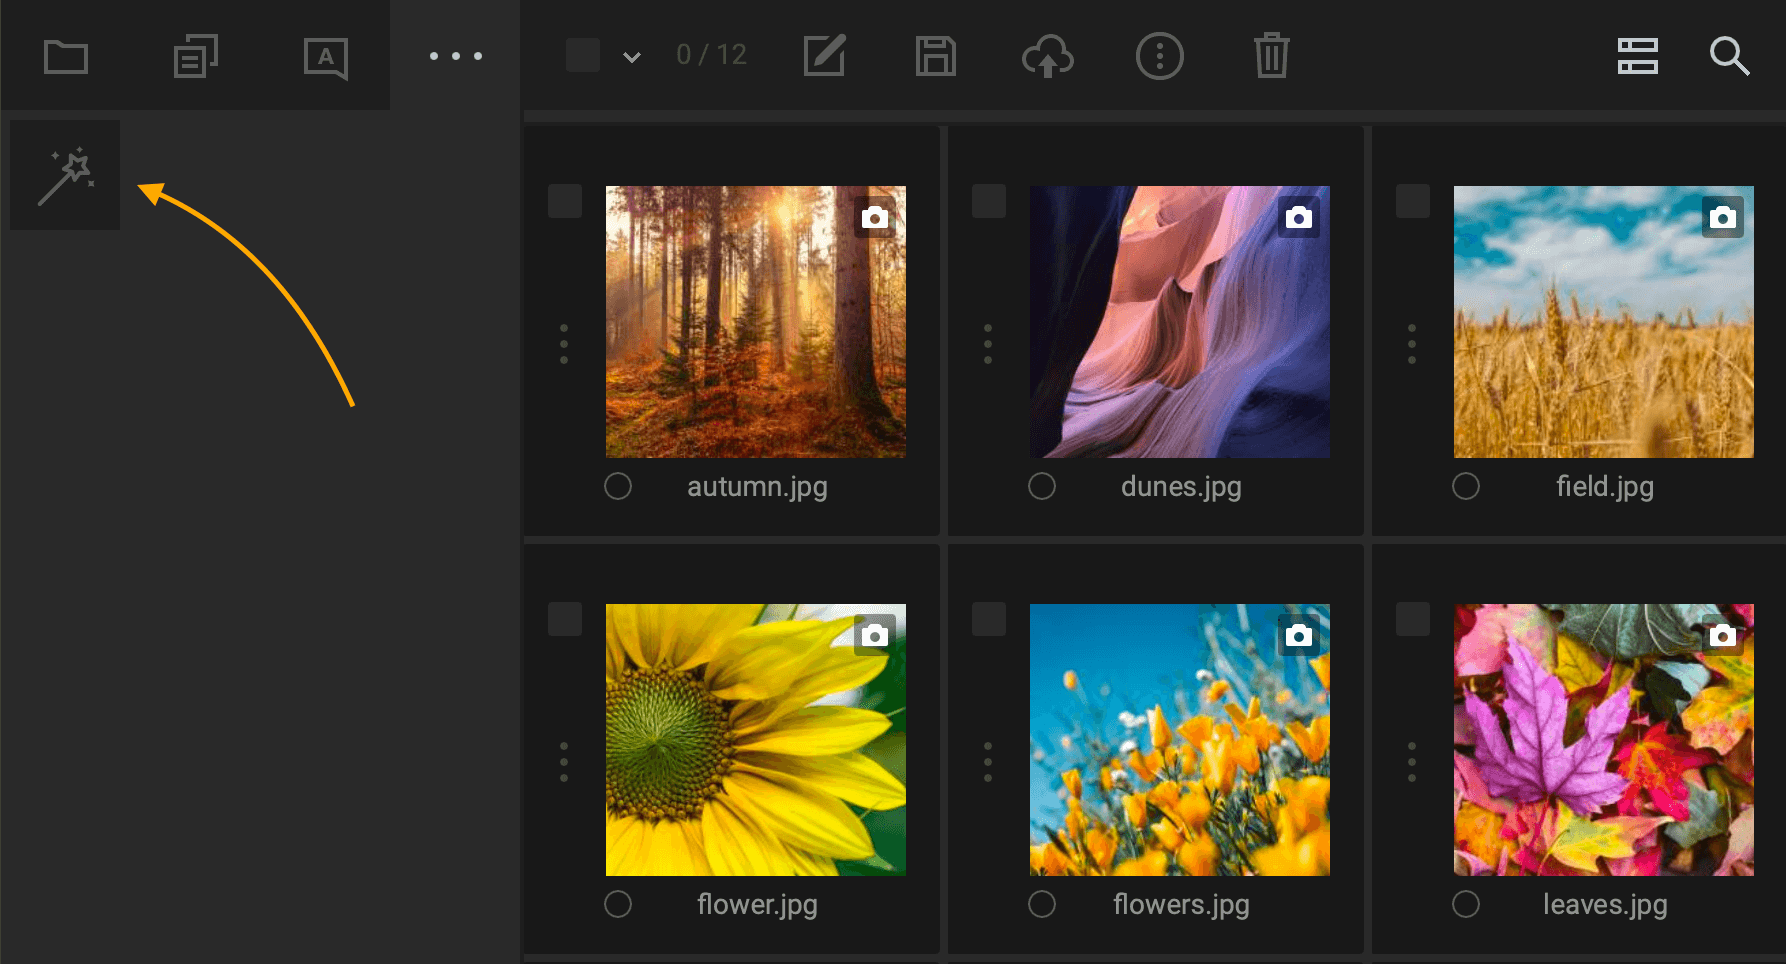
Task: Toggle the select-all checkbox
Action: pyautogui.click(x=583, y=55)
